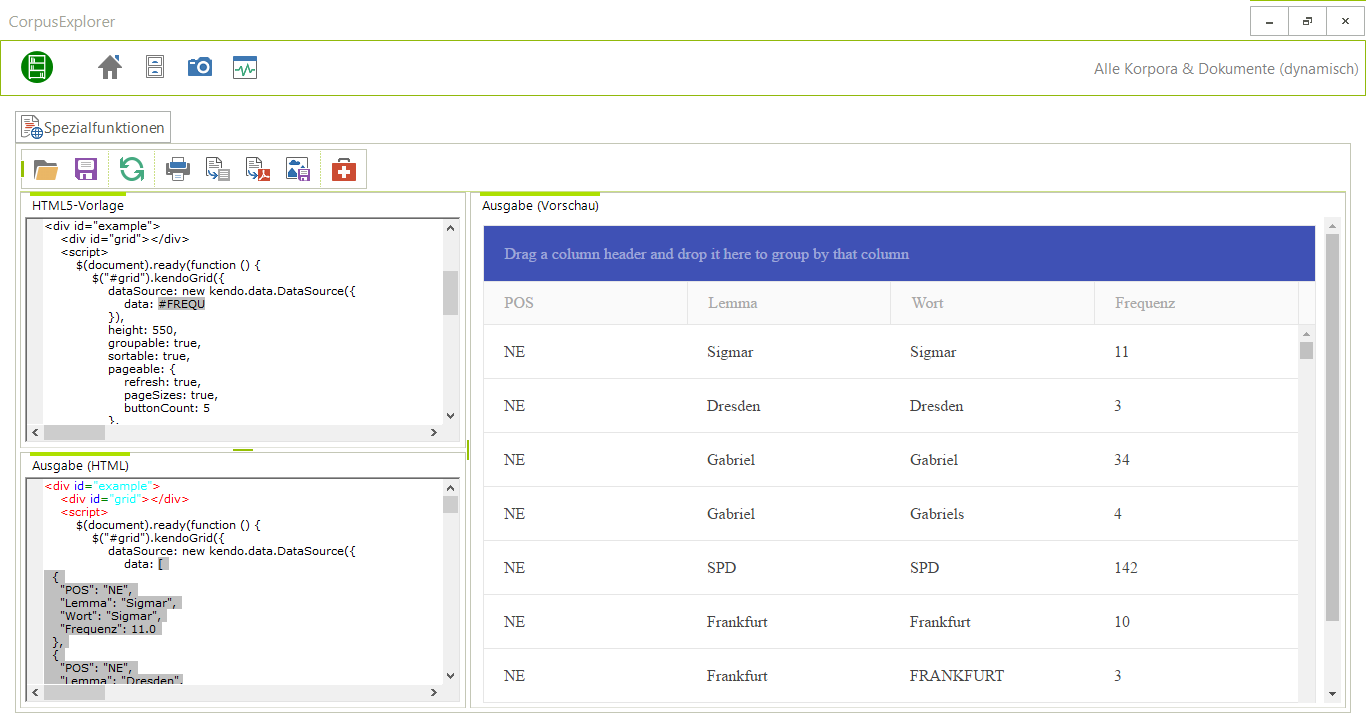
Task: Click right arrow of Ausgabe (HTML) horizontal scrollbar
Action: (434, 692)
